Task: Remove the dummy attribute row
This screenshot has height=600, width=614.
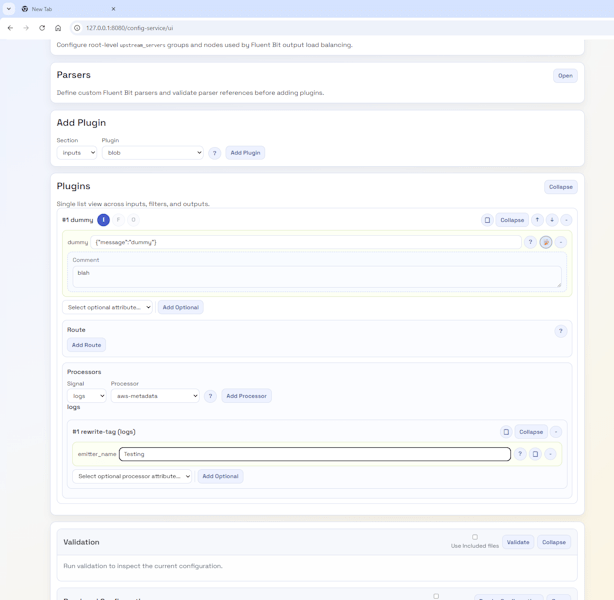Action: pyautogui.click(x=561, y=242)
